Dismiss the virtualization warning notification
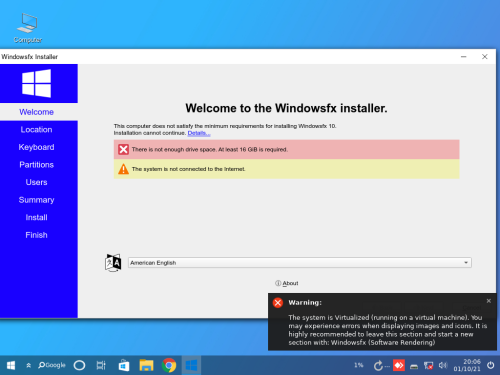500x375 pixels. (x=489, y=301)
